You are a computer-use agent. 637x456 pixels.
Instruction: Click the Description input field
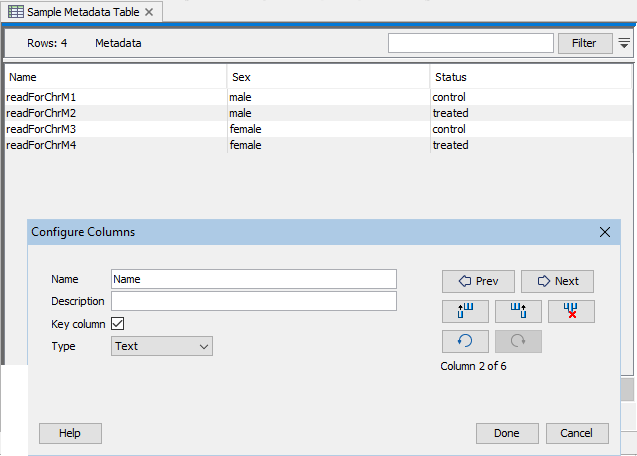click(253, 301)
